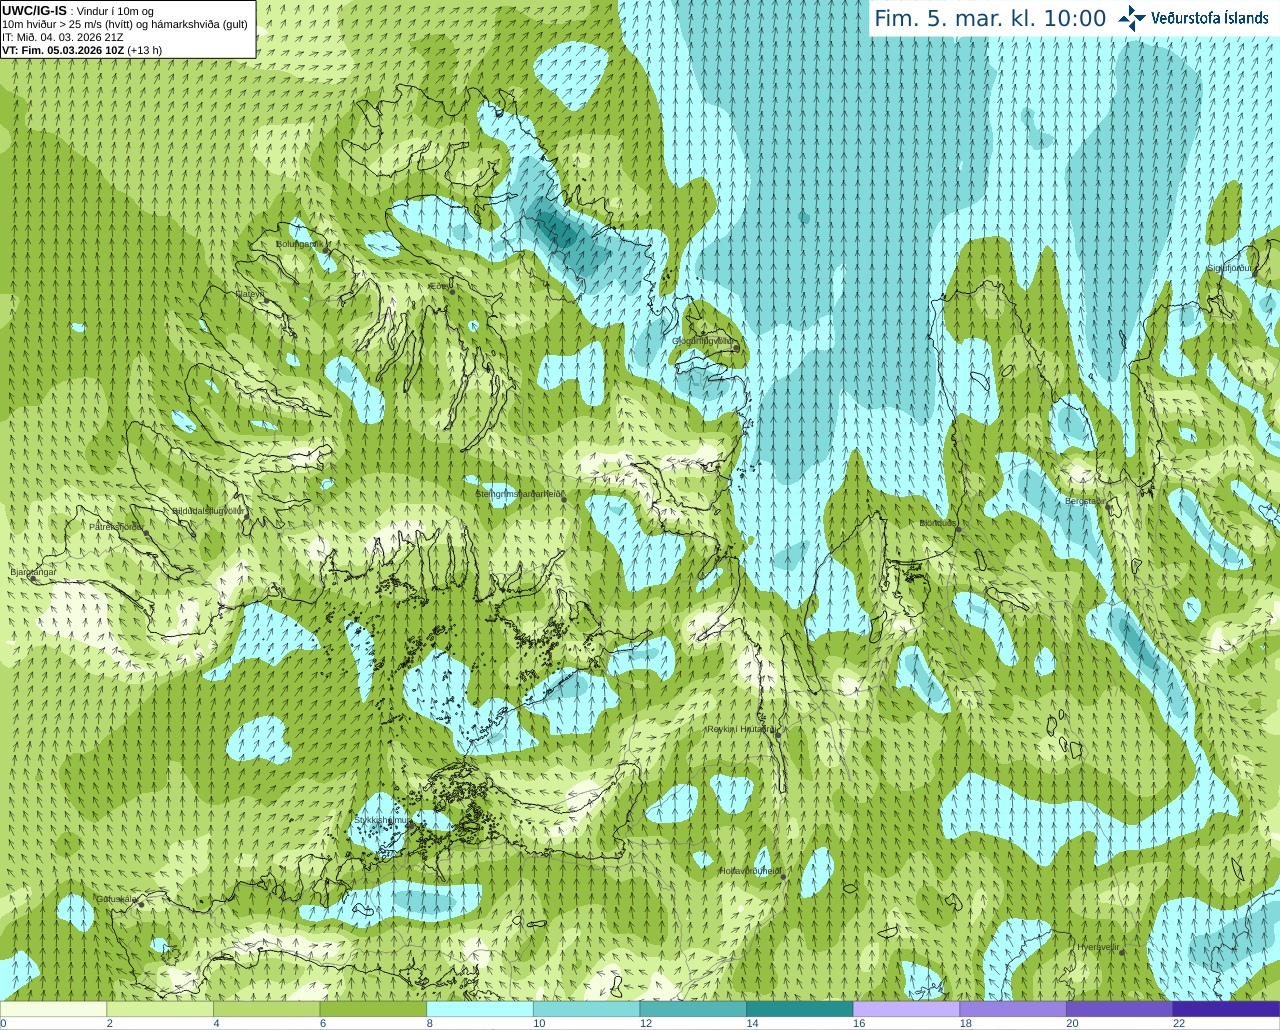Click the Bíldudalsflugvöllur station label

point(208,510)
